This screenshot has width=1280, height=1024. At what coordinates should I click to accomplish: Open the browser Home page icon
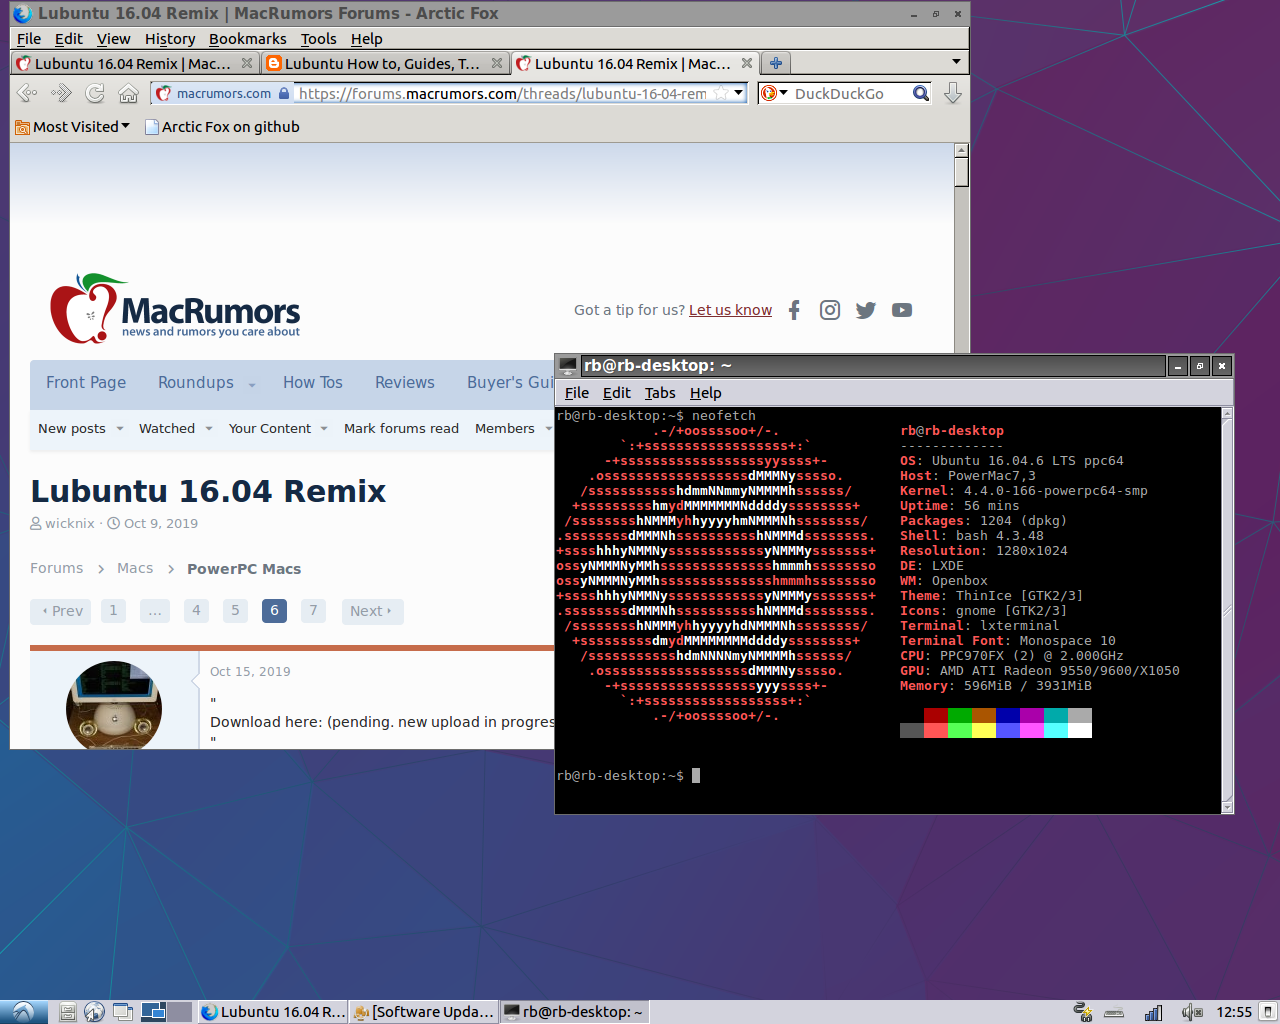click(128, 93)
